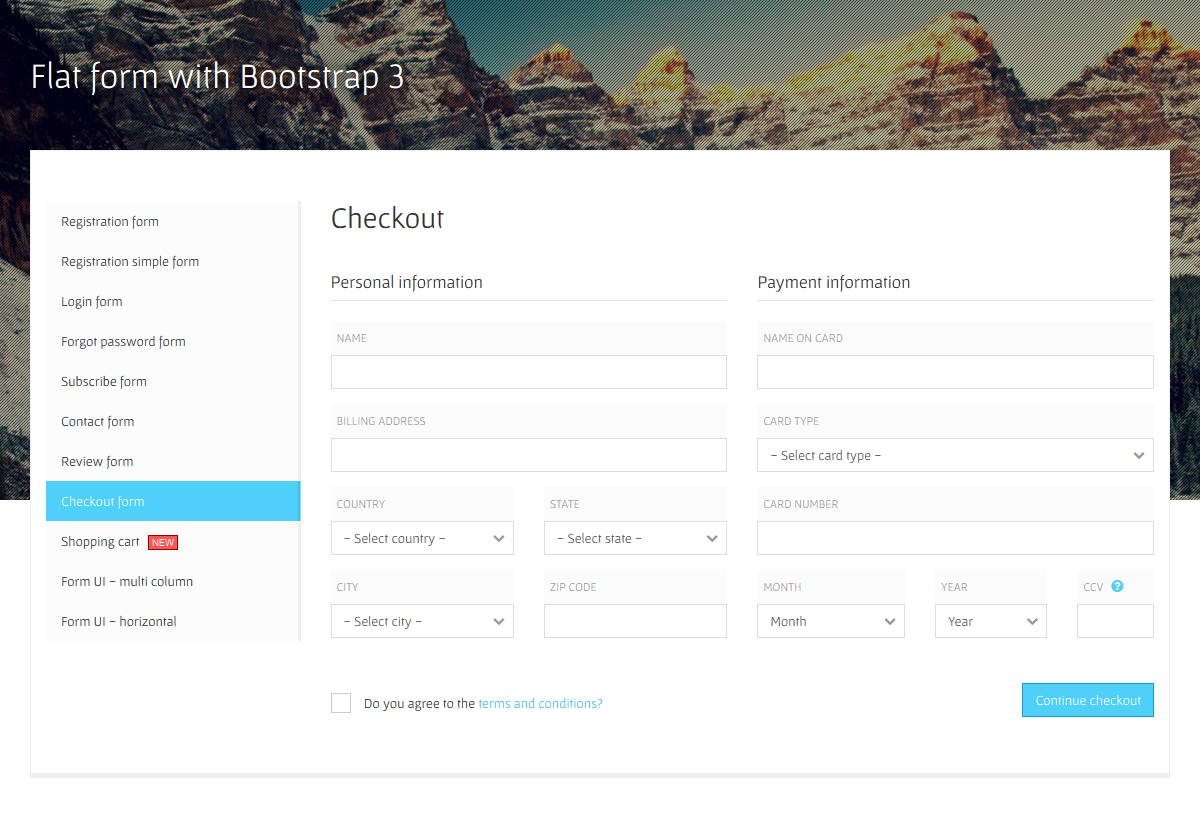Viewport: 1200px width, 829px height.
Task: Open the Select city dropdown
Action: coord(421,621)
